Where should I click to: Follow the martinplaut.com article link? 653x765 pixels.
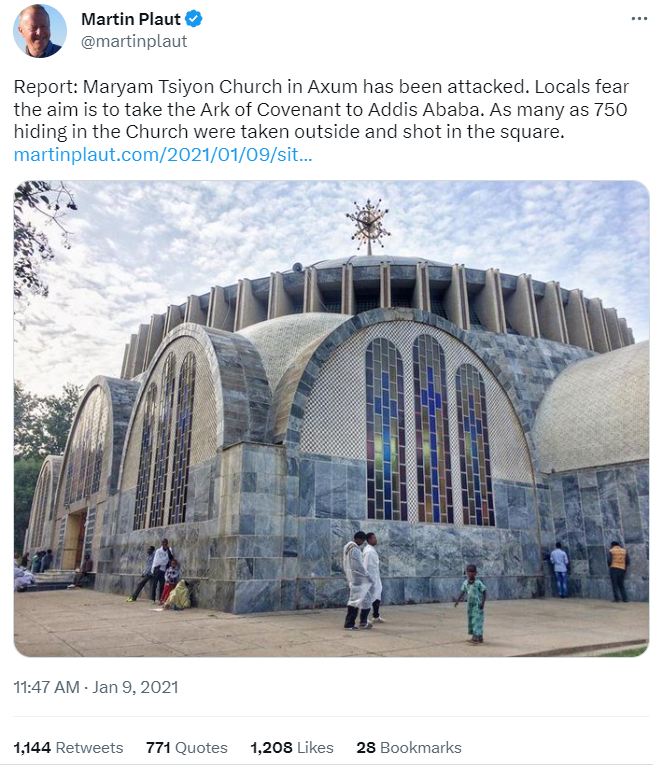point(163,155)
